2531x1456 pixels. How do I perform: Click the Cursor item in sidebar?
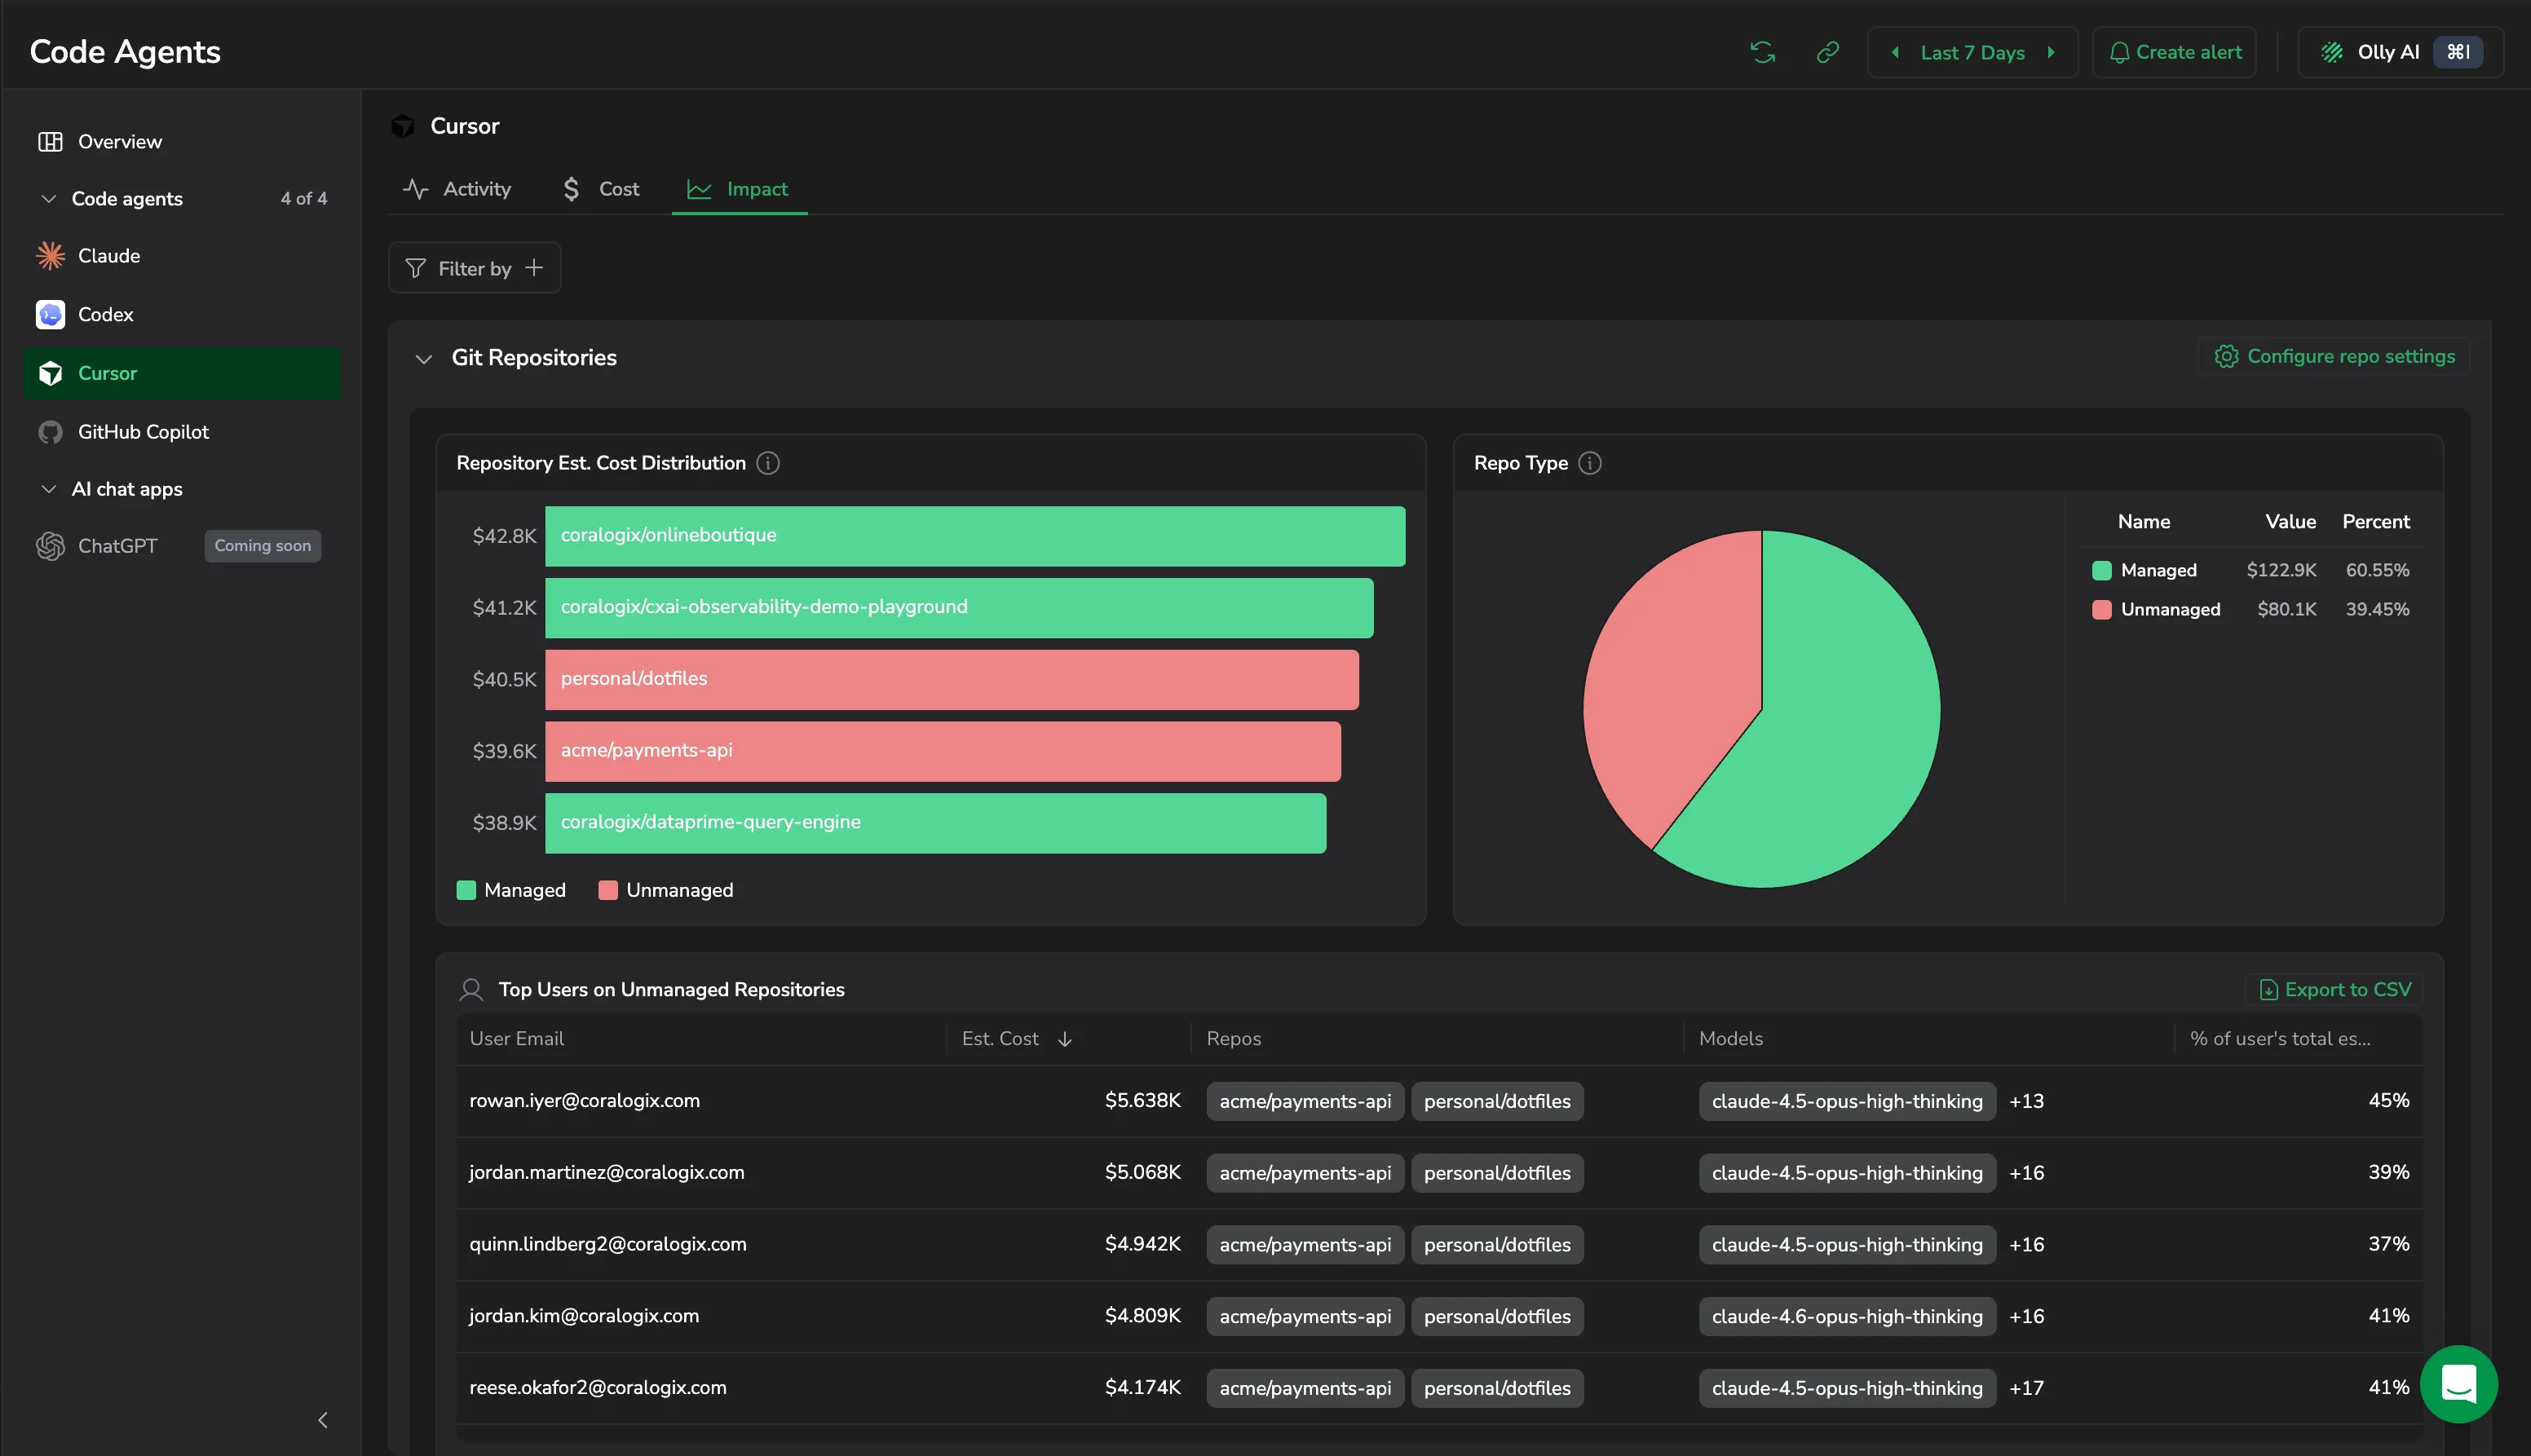[182, 373]
